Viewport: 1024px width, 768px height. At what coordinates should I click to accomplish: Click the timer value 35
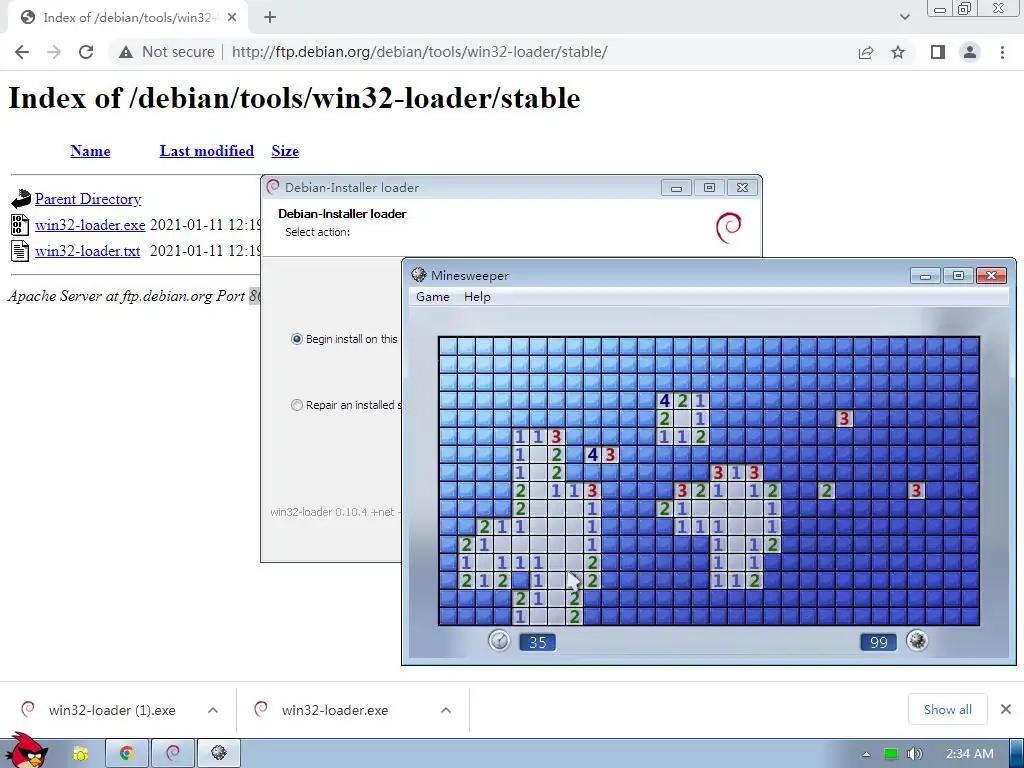(x=537, y=643)
